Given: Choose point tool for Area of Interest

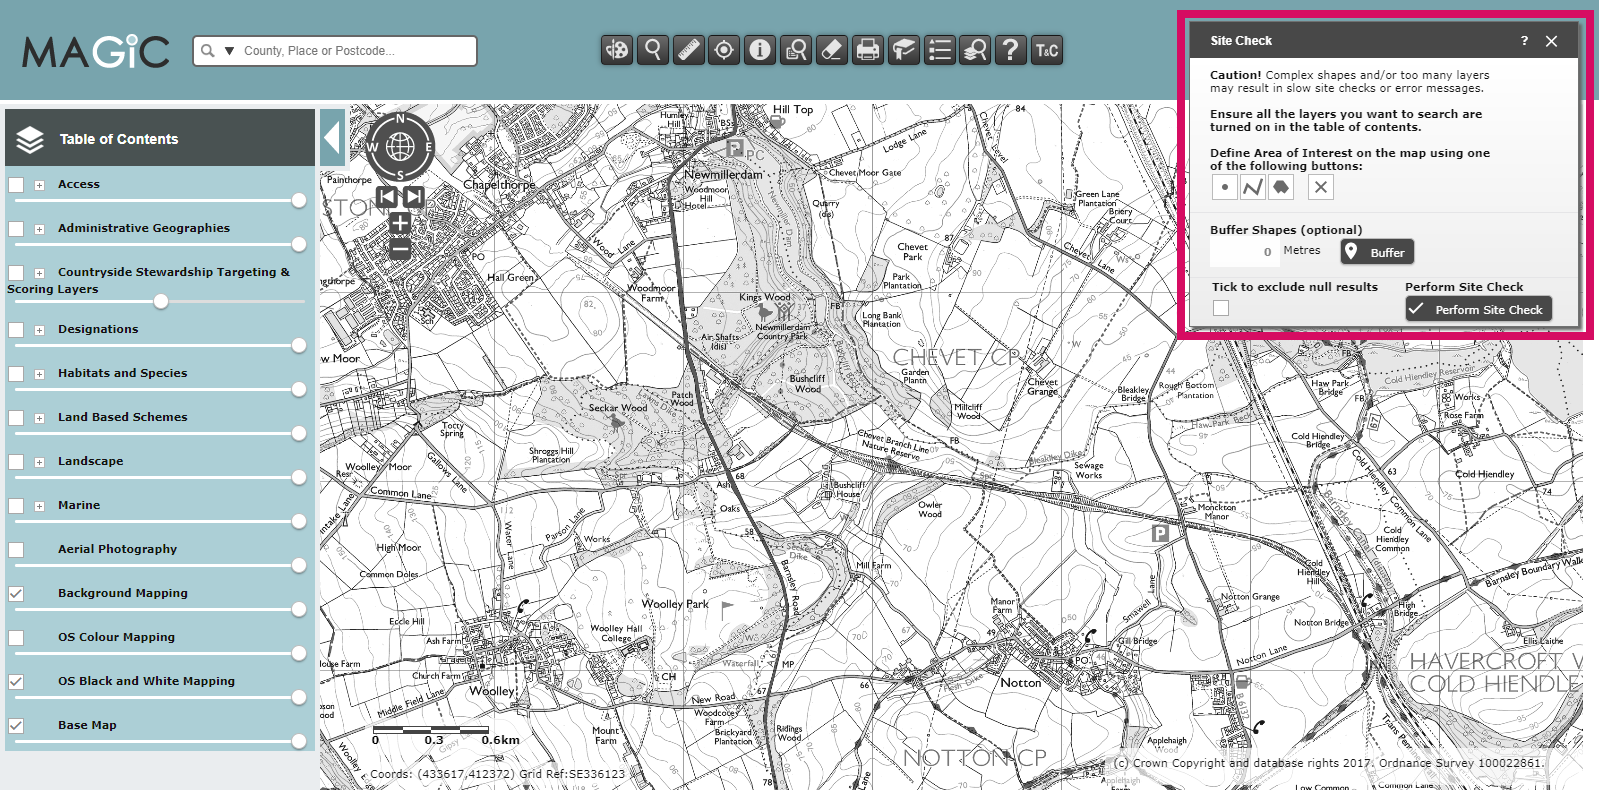Looking at the screenshot, I should point(1225,187).
